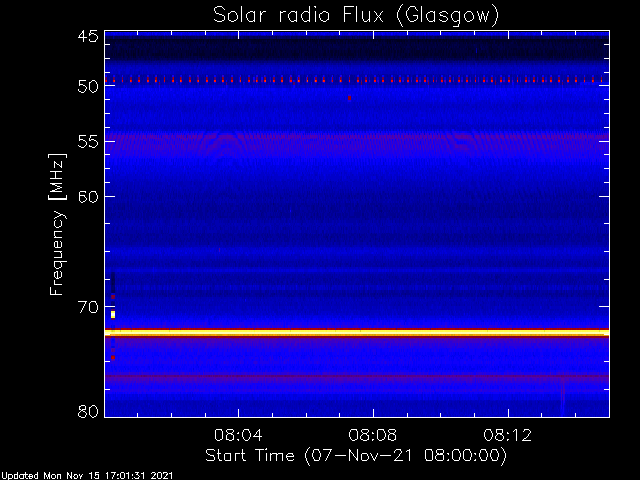Click the purple band below 75 MHz
The height and width of the screenshot is (480, 640).
coord(357,378)
